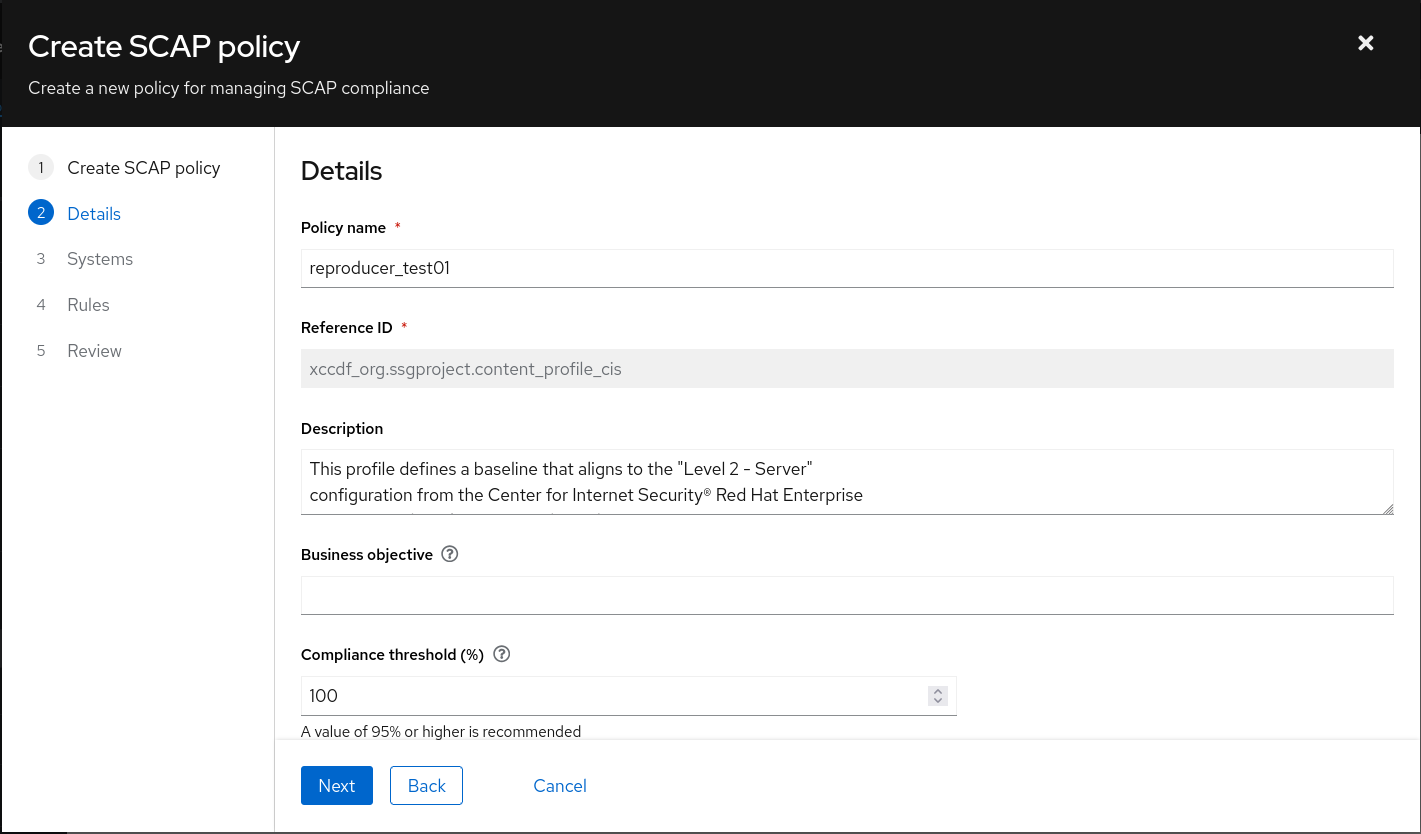Click the disabled Reference ID field
Viewport: 1421px width, 834px height.
(846, 369)
